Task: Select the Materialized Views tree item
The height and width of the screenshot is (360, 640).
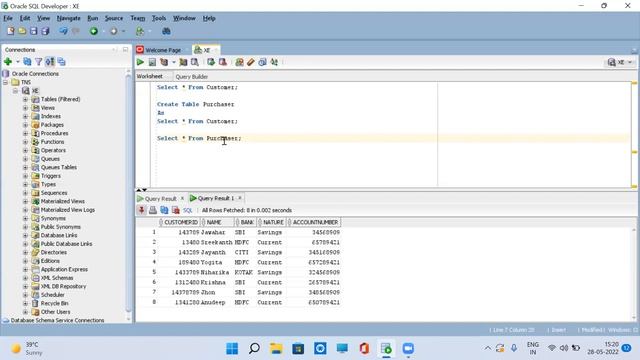Action: pyautogui.click(x=62, y=201)
